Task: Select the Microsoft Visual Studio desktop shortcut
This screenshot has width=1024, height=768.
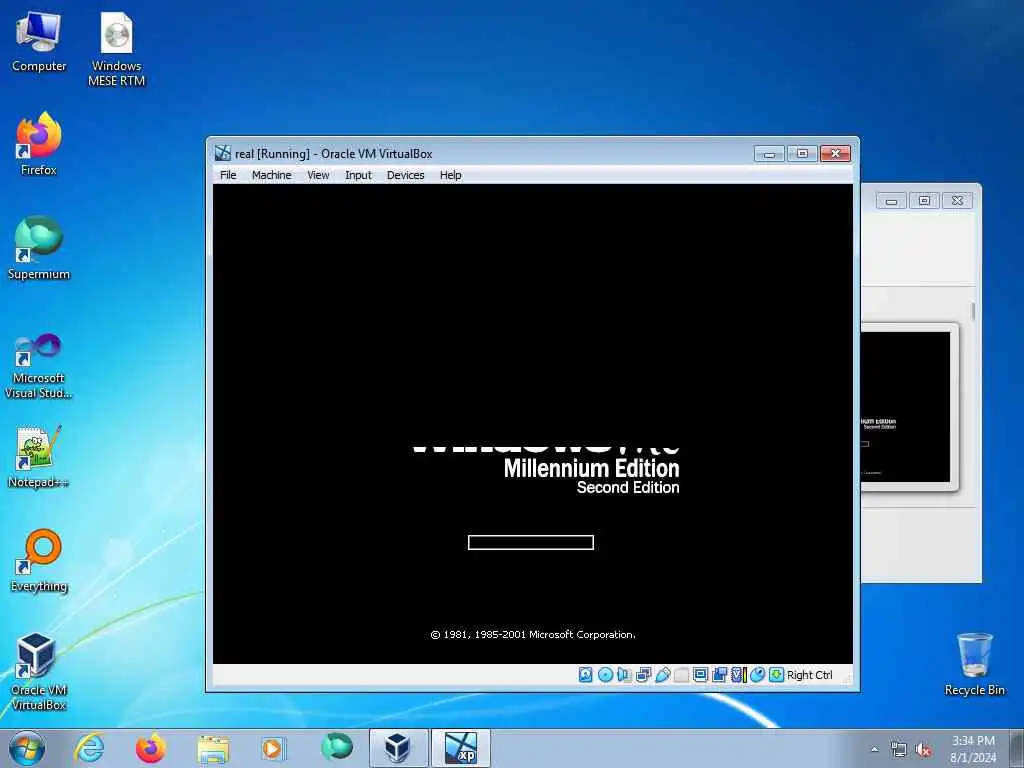Action: 39,366
